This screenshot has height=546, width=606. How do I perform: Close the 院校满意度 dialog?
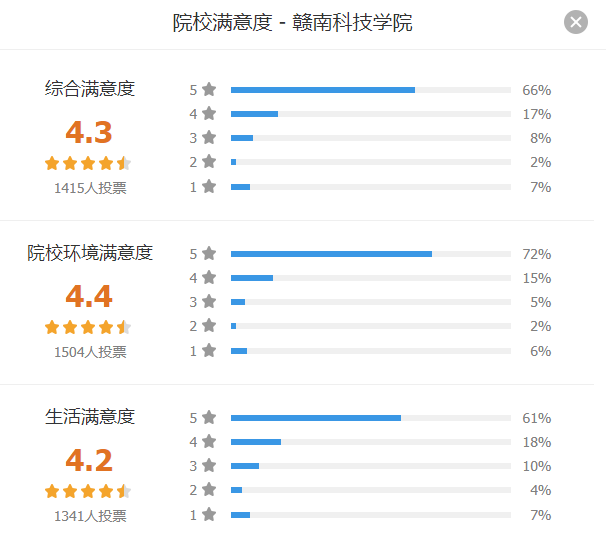tap(575, 22)
